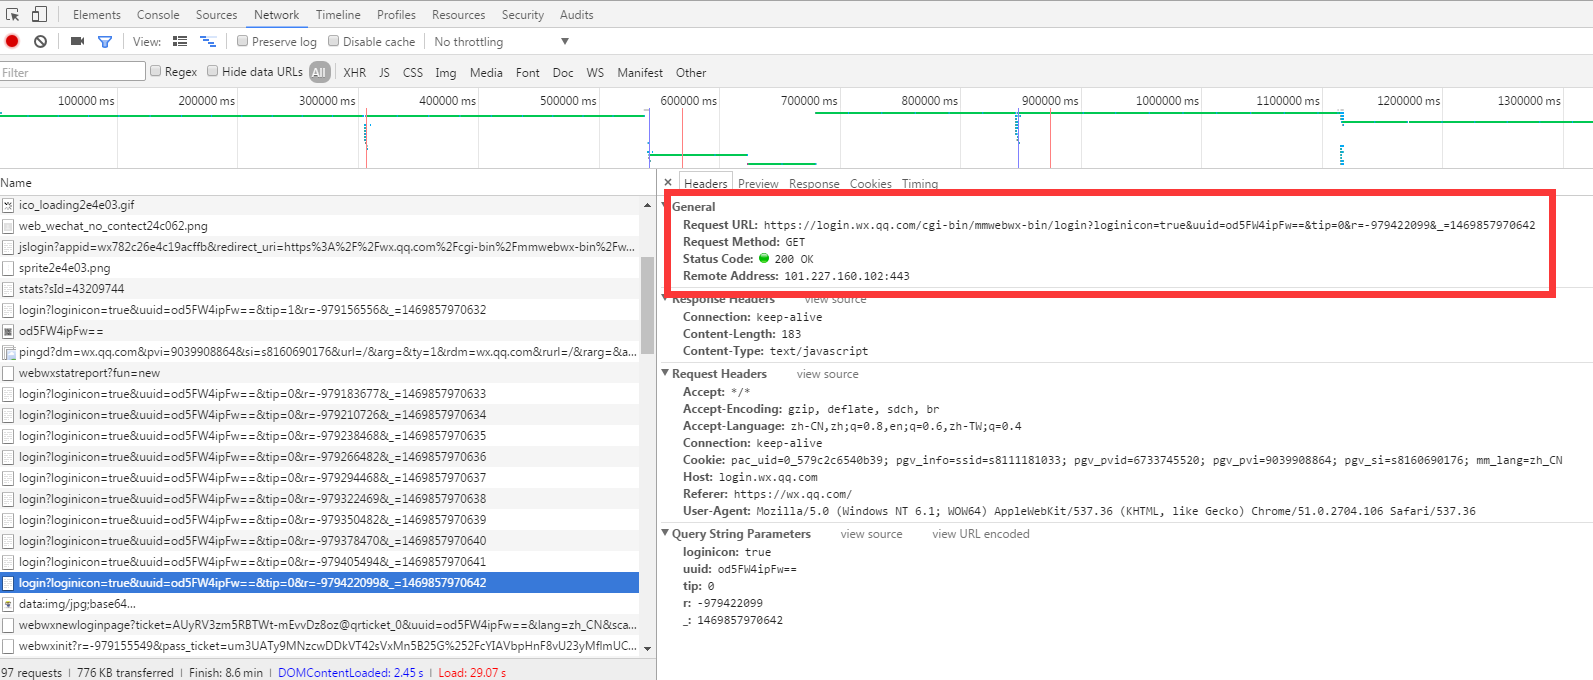The image size is (1593, 680).
Task: Filter requests by Font
Action: click(x=528, y=72)
